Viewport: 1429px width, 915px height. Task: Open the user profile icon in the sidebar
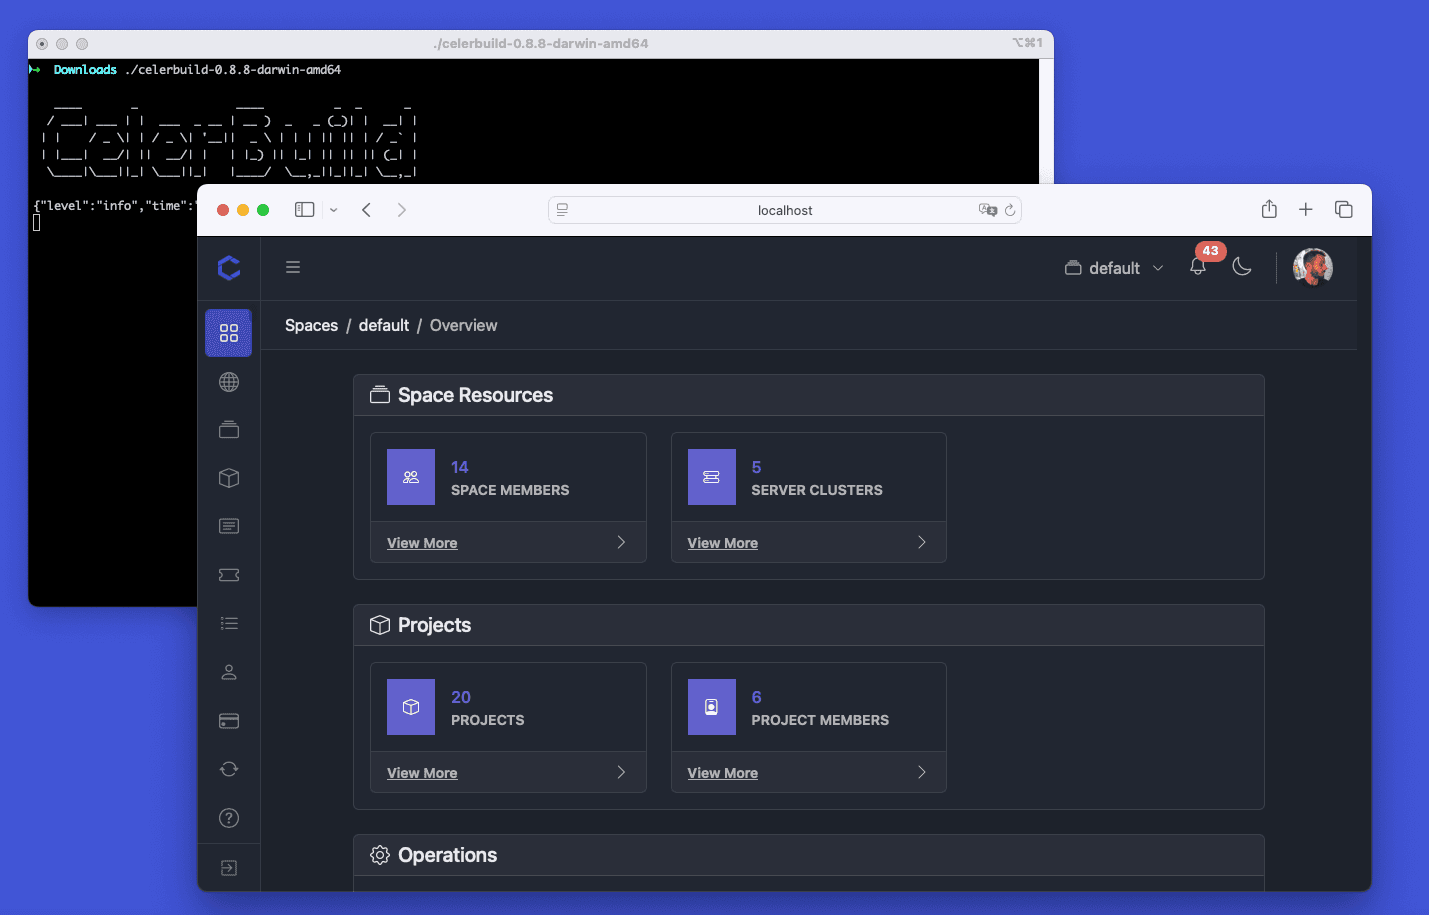click(229, 672)
